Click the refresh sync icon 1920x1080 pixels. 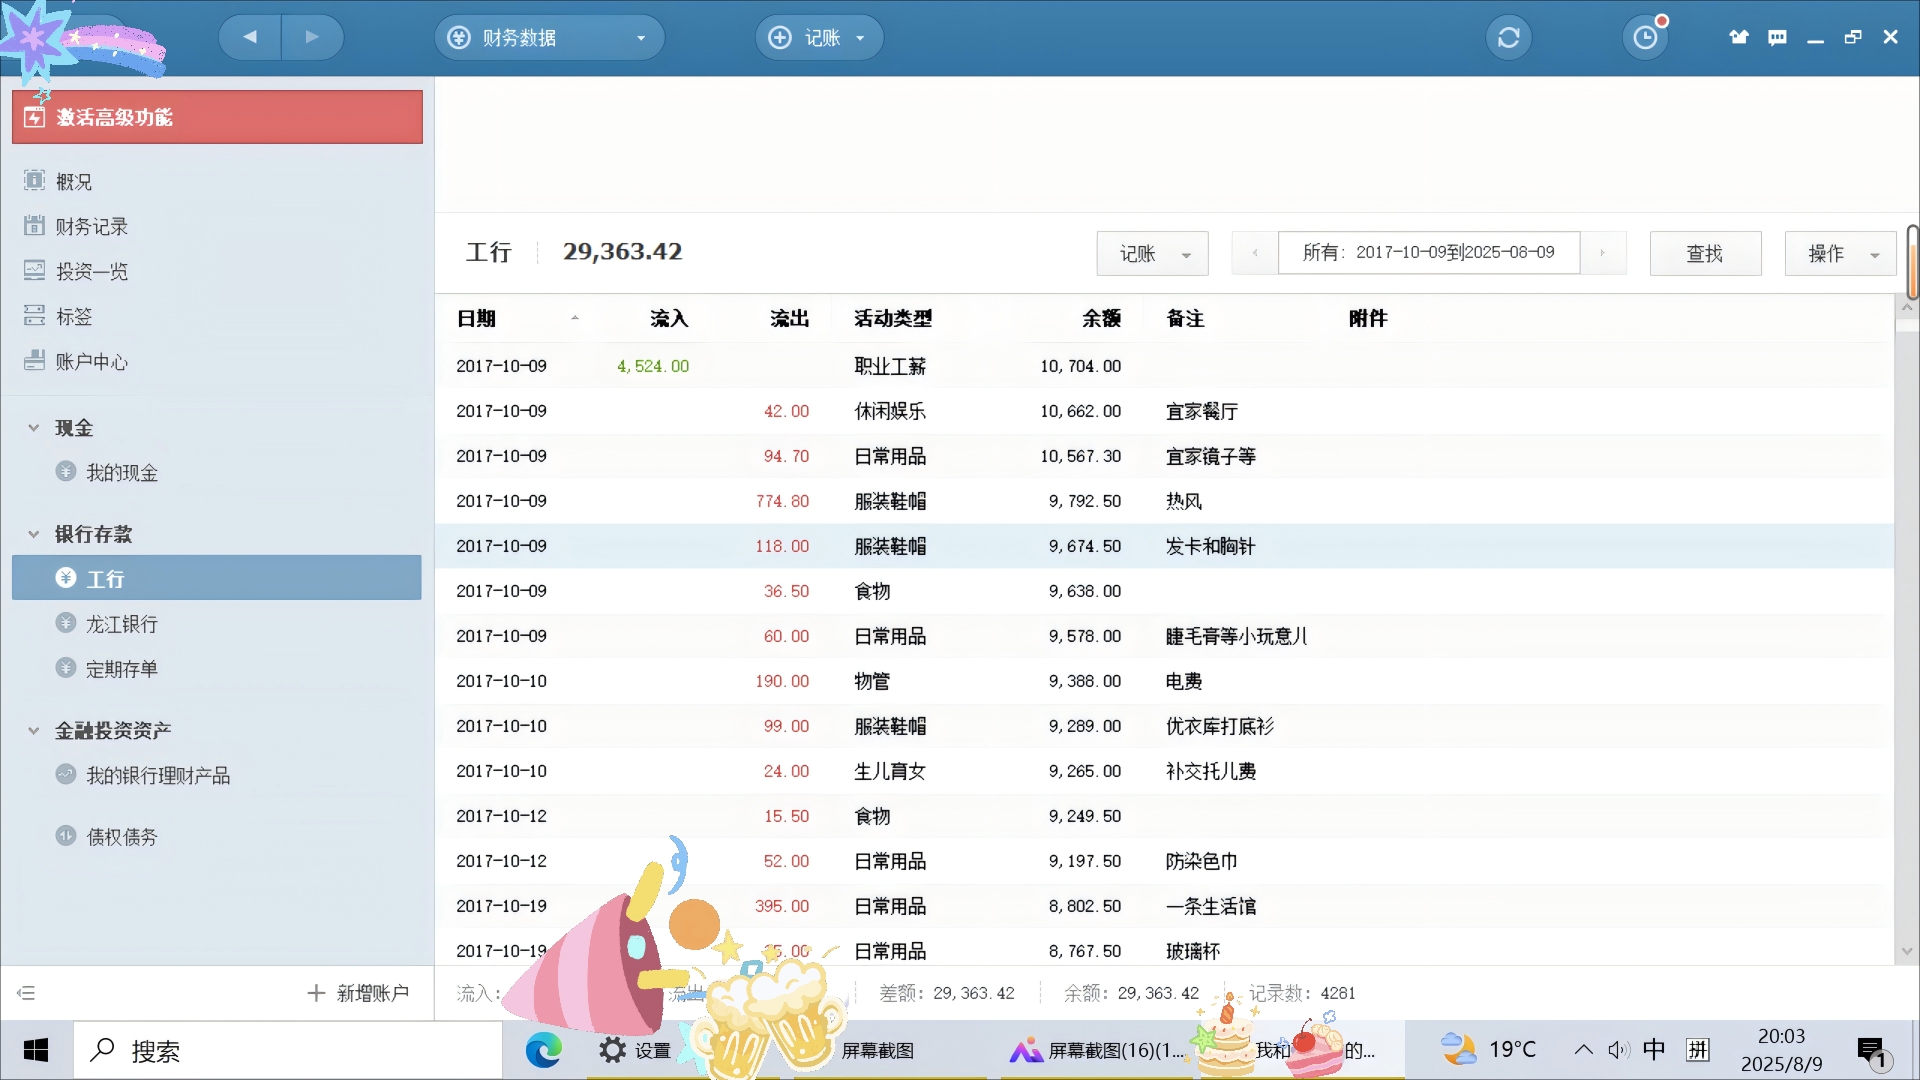pyautogui.click(x=1508, y=38)
